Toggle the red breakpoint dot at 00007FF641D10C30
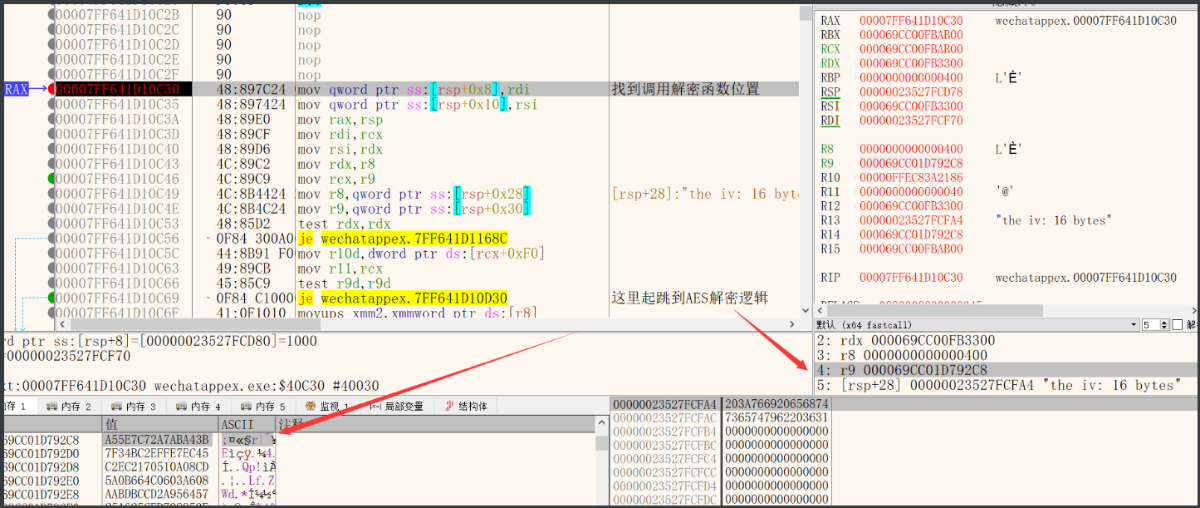Viewport: 1200px width, 508px height. tap(51, 89)
